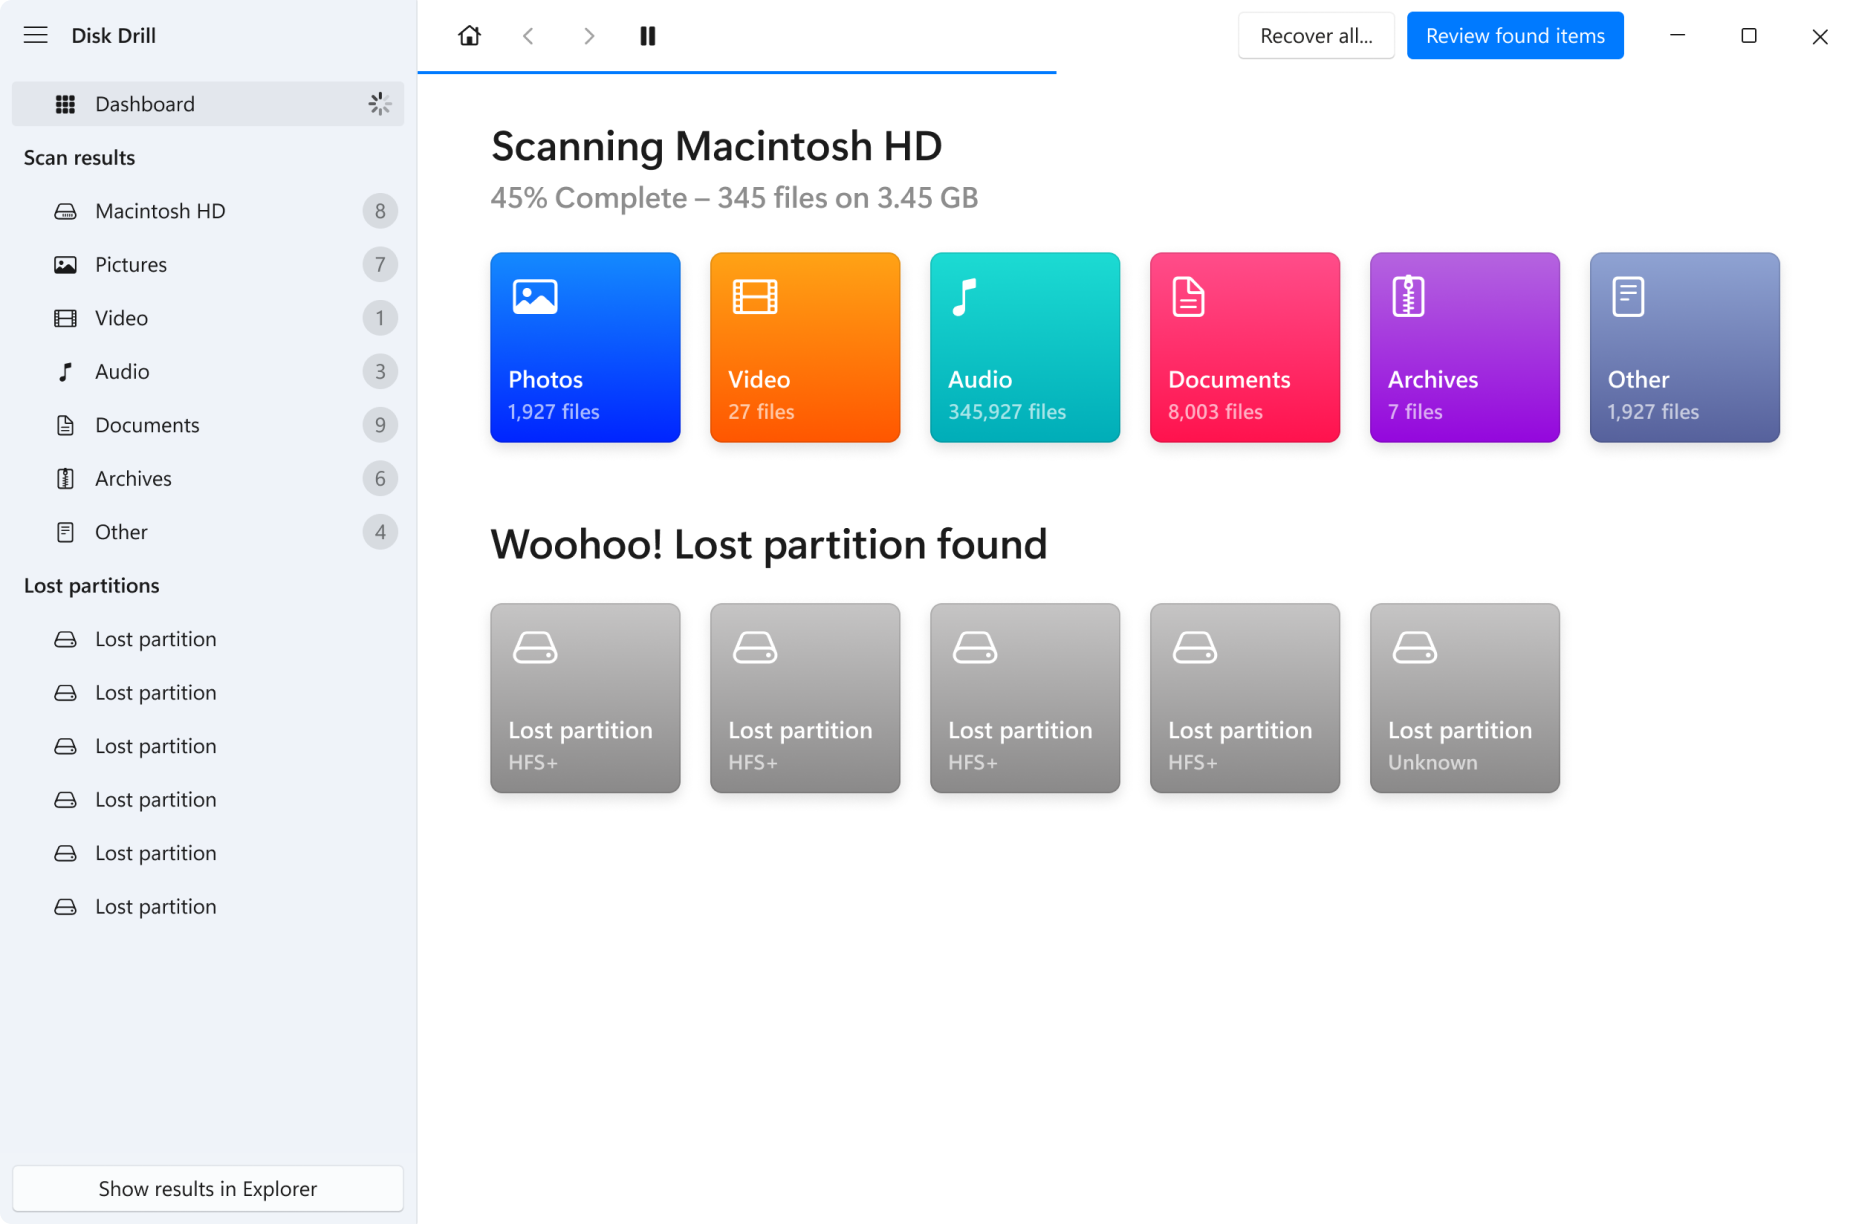Image resolution: width=1856 pixels, height=1224 pixels.
Task: Click the Archives icon in the sidebar
Action: [x=65, y=478]
